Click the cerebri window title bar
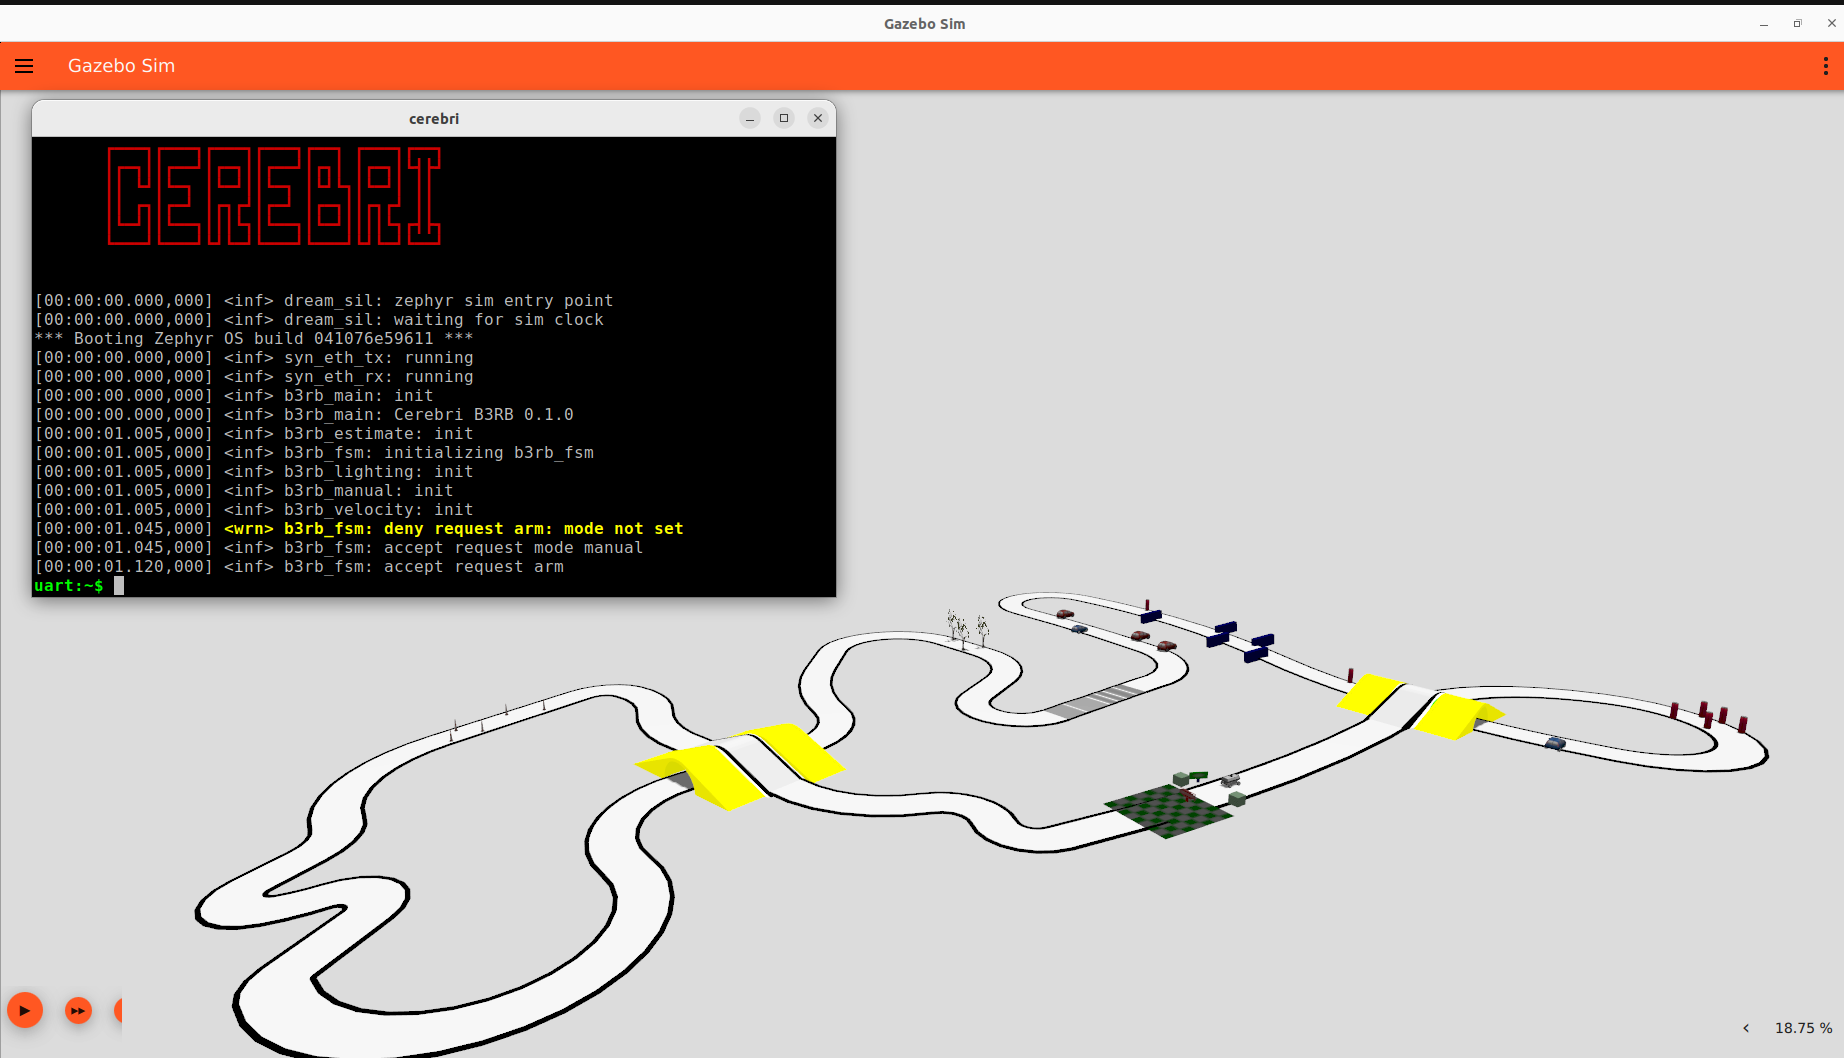Viewport: 1844px width, 1058px height. click(434, 118)
